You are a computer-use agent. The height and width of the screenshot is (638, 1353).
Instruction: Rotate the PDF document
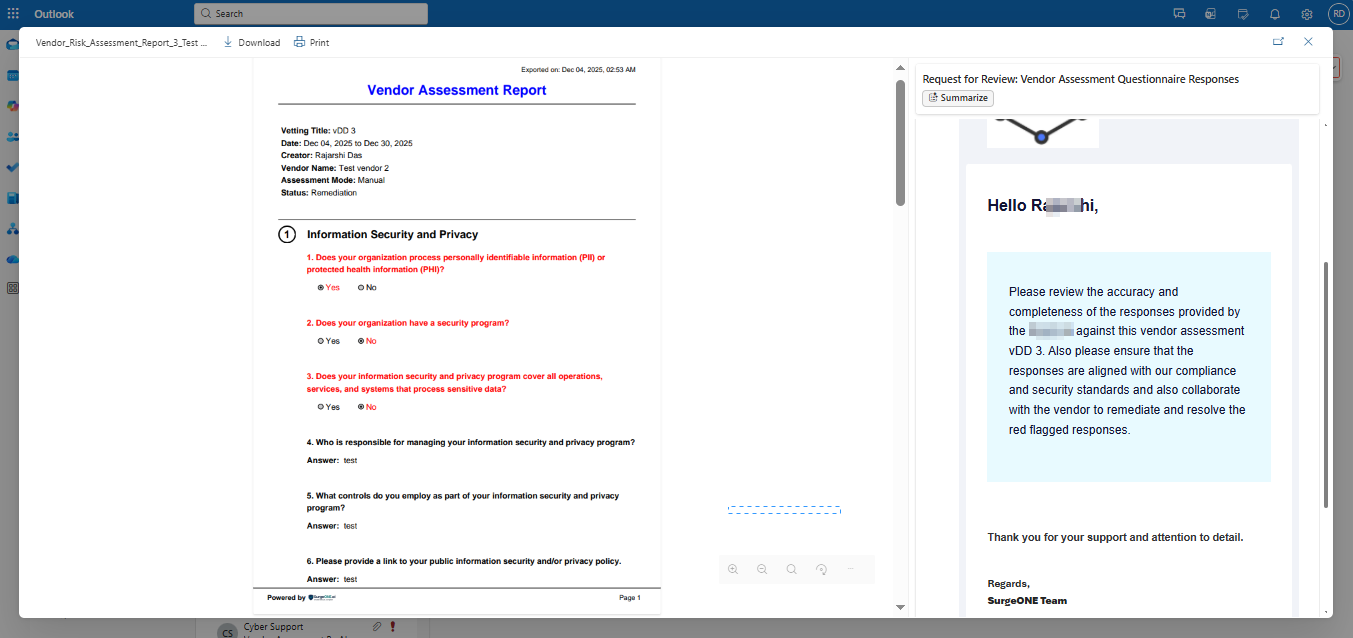click(821, 569)
